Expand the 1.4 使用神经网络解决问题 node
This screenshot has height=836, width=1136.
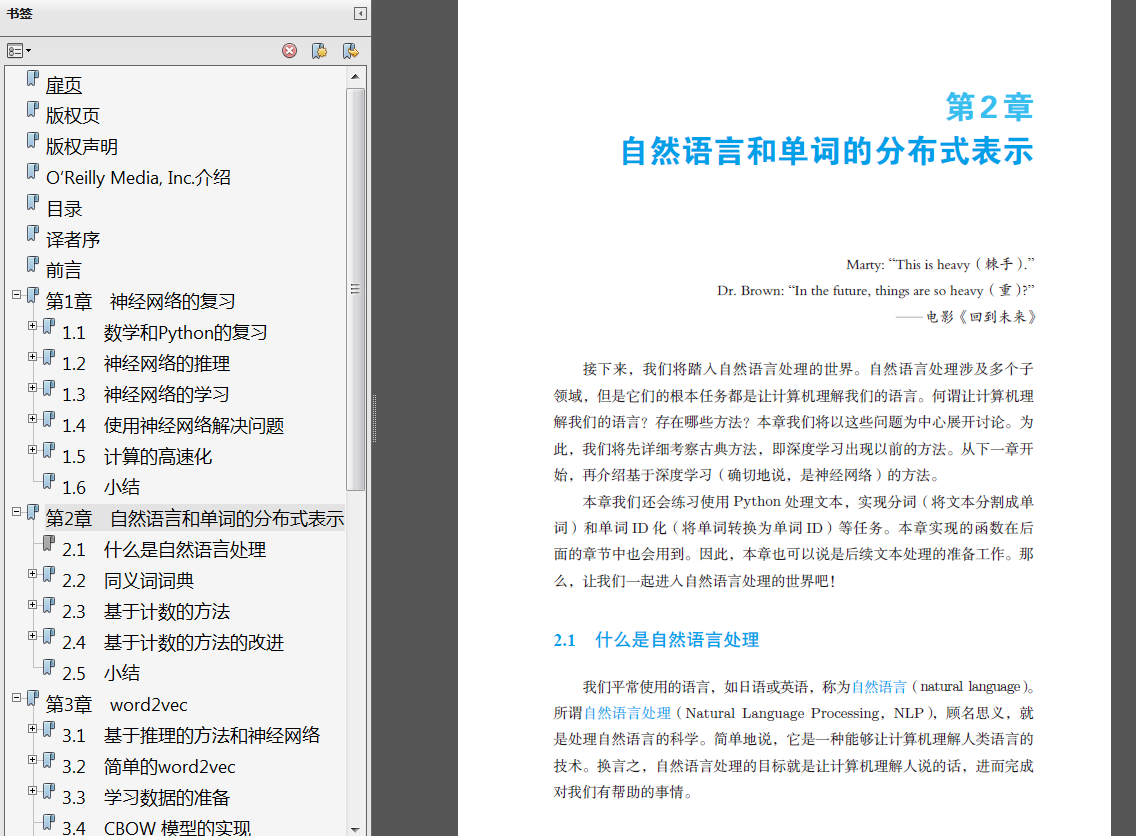click(x=33, y=418)
